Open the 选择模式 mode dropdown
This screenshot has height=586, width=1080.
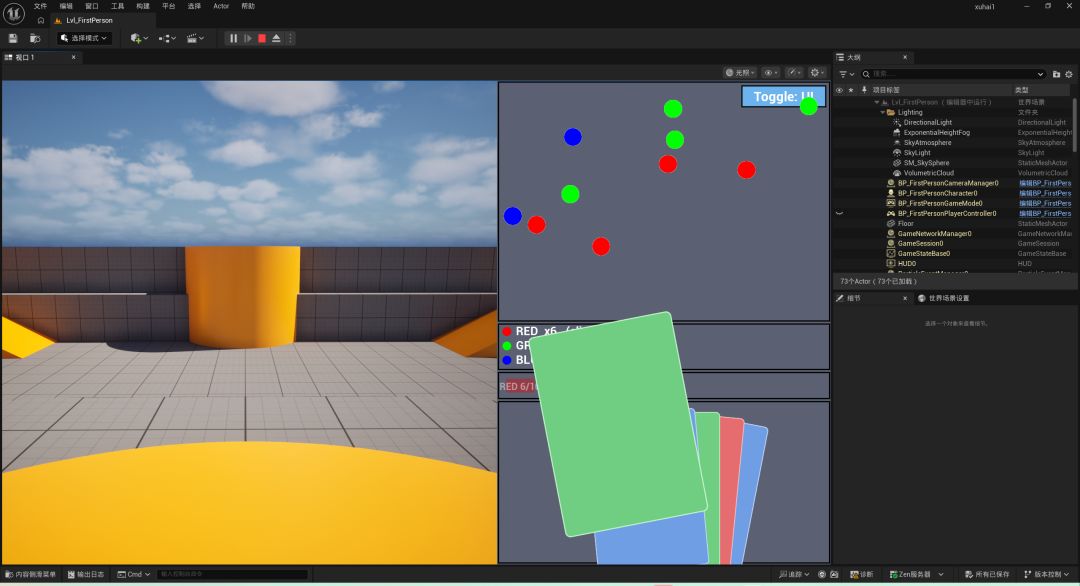(84, 39)
